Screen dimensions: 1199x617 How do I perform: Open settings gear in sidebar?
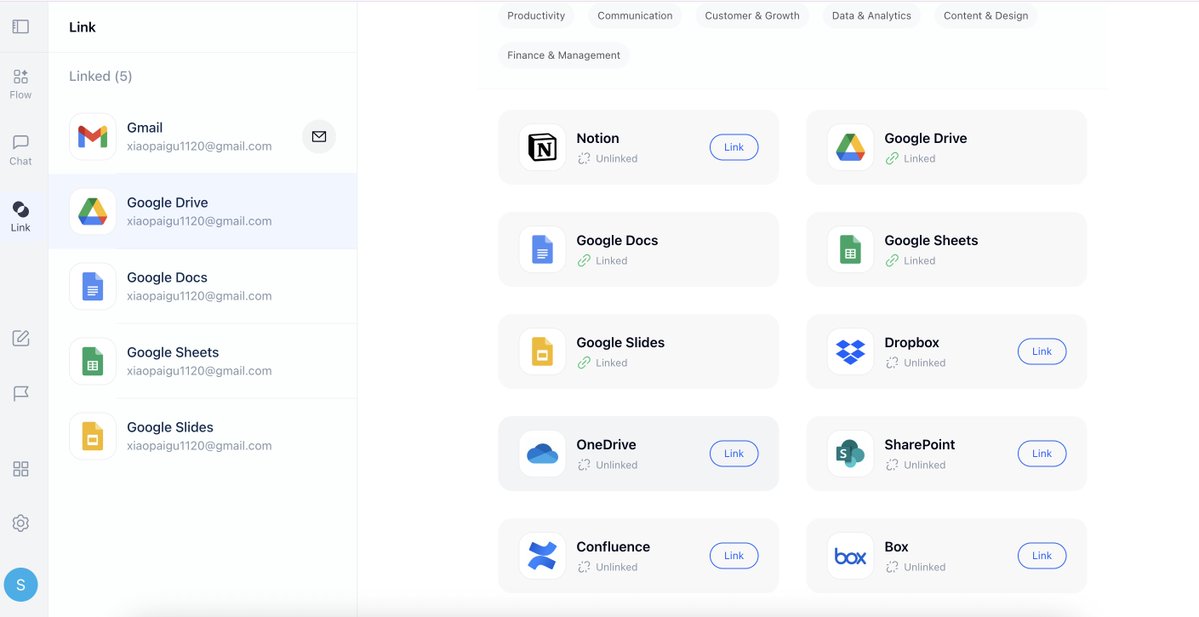coord(21,524)
